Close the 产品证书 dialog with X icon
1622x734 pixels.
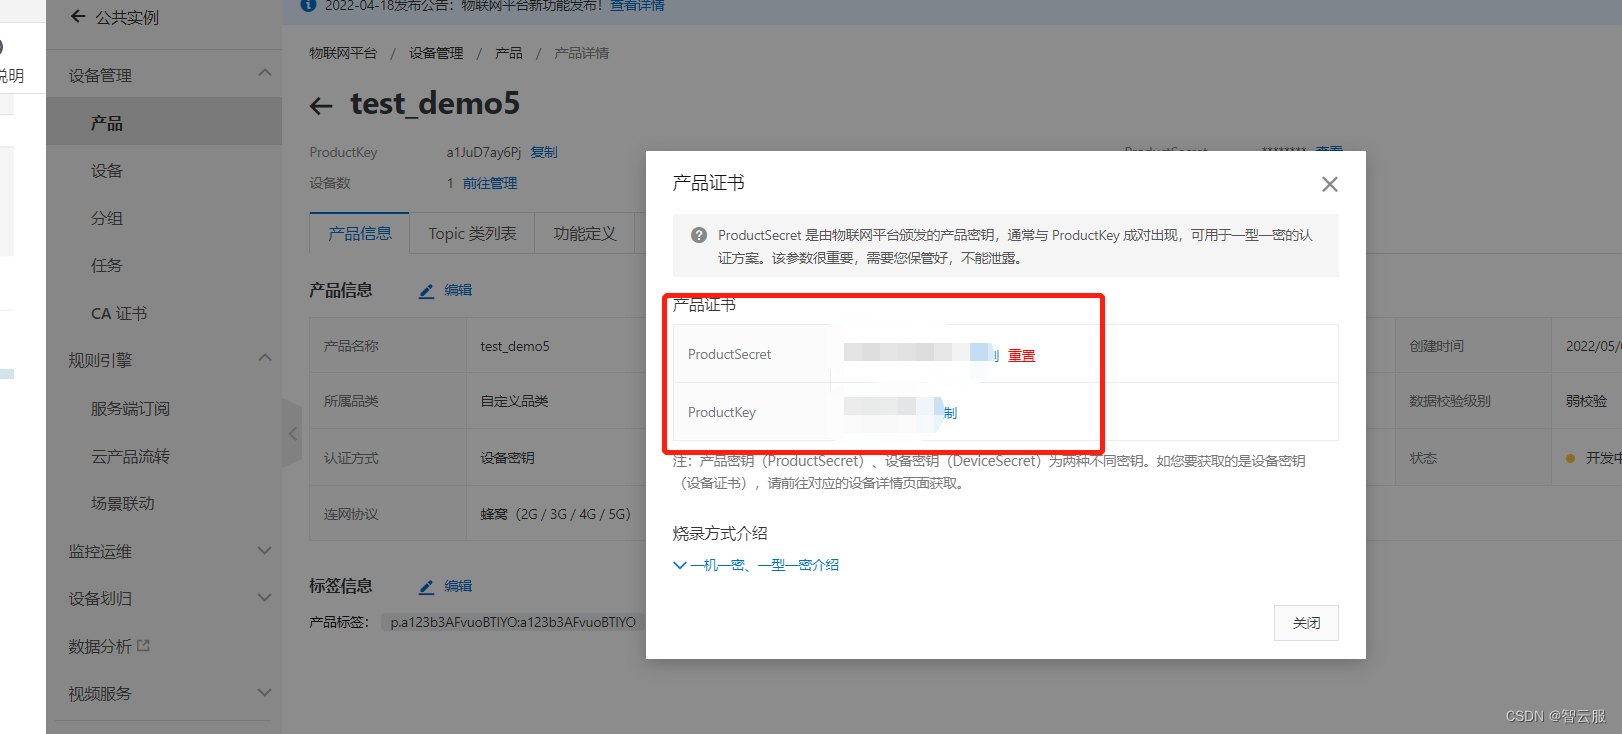tap(1329, 184)
